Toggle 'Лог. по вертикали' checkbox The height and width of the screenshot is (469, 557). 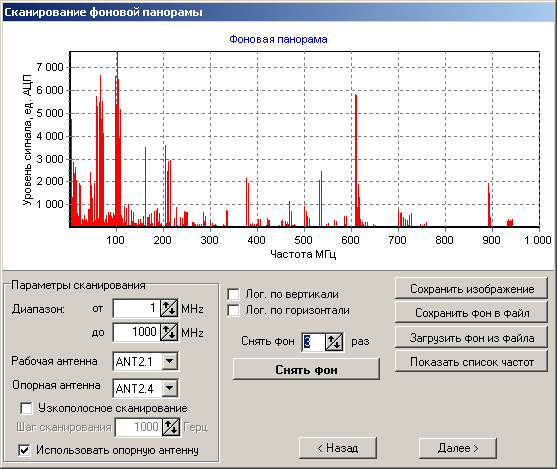233,294
